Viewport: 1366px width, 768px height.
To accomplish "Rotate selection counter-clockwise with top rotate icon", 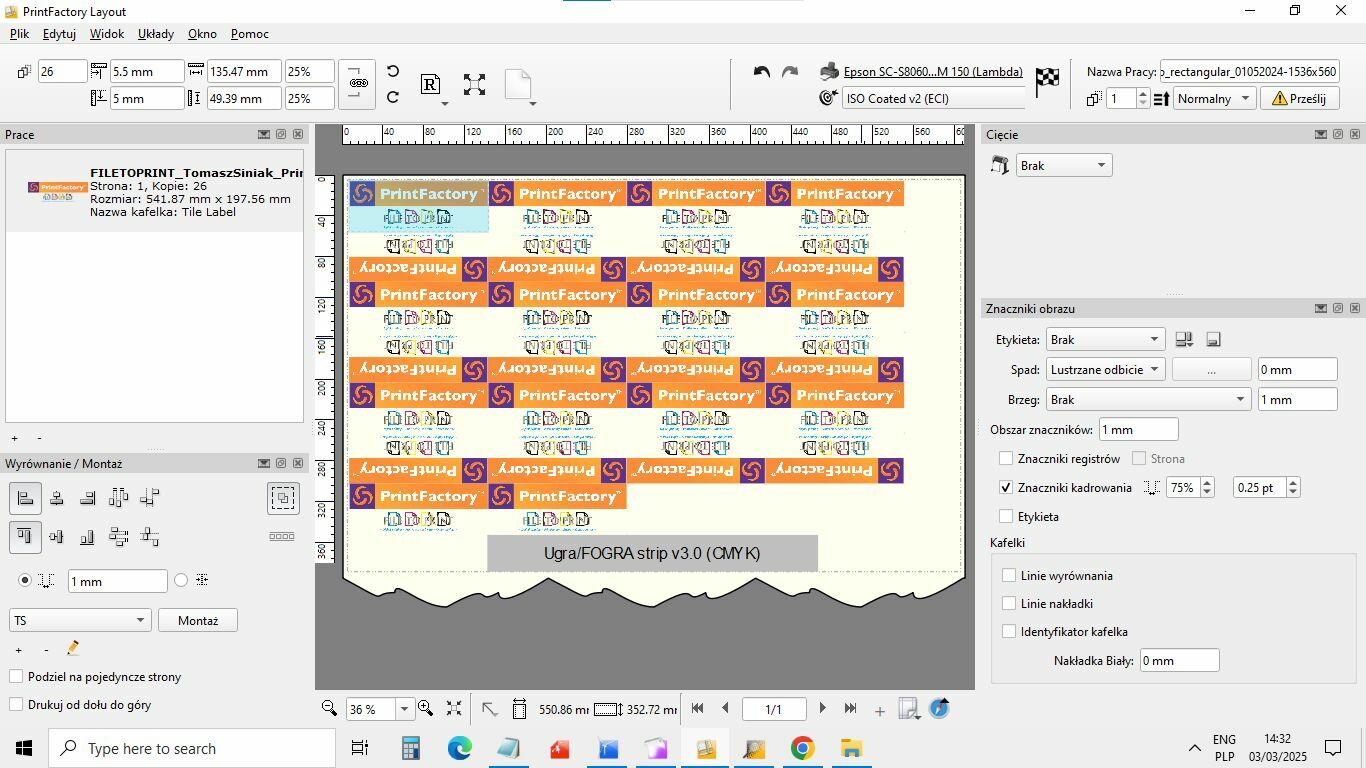I will [x=393, y=72].
